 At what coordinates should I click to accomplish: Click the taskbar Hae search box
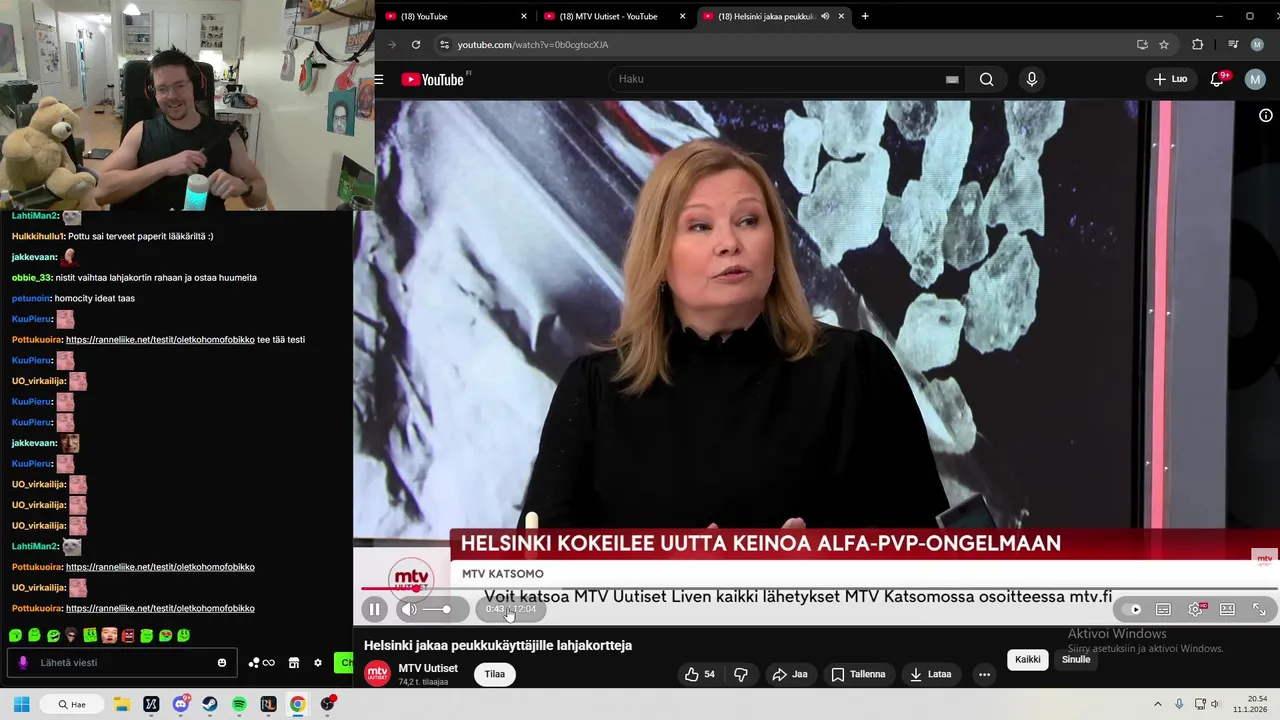click(x=72, y=704)
